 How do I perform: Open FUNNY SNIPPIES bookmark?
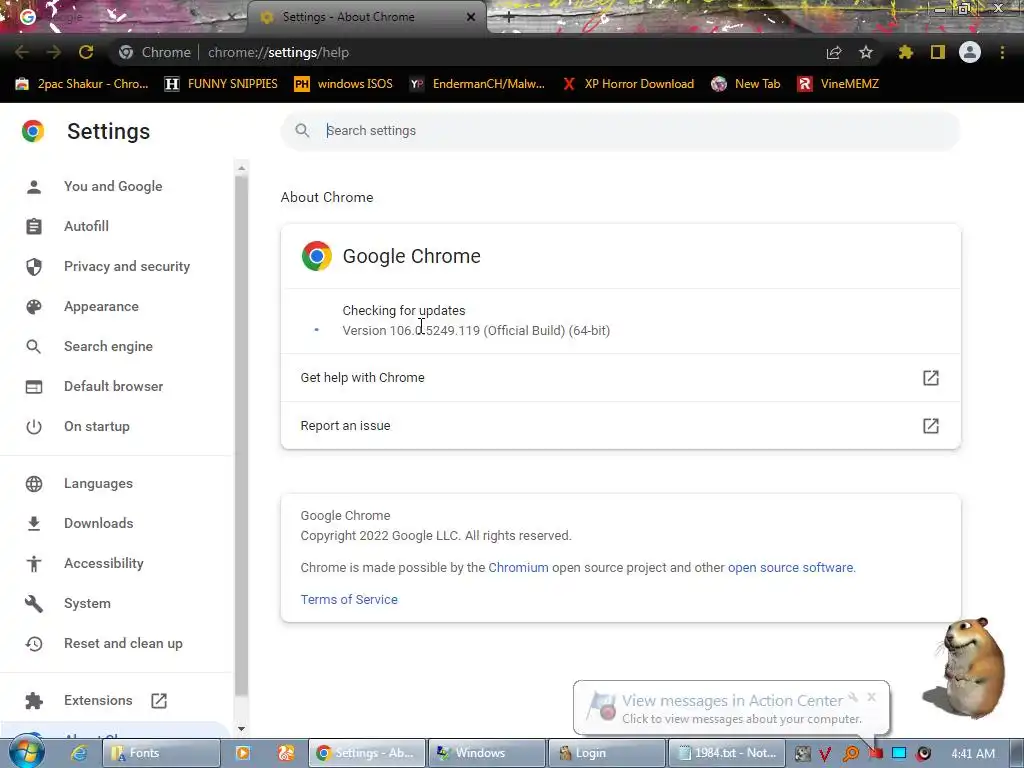(x=221, y=84)
